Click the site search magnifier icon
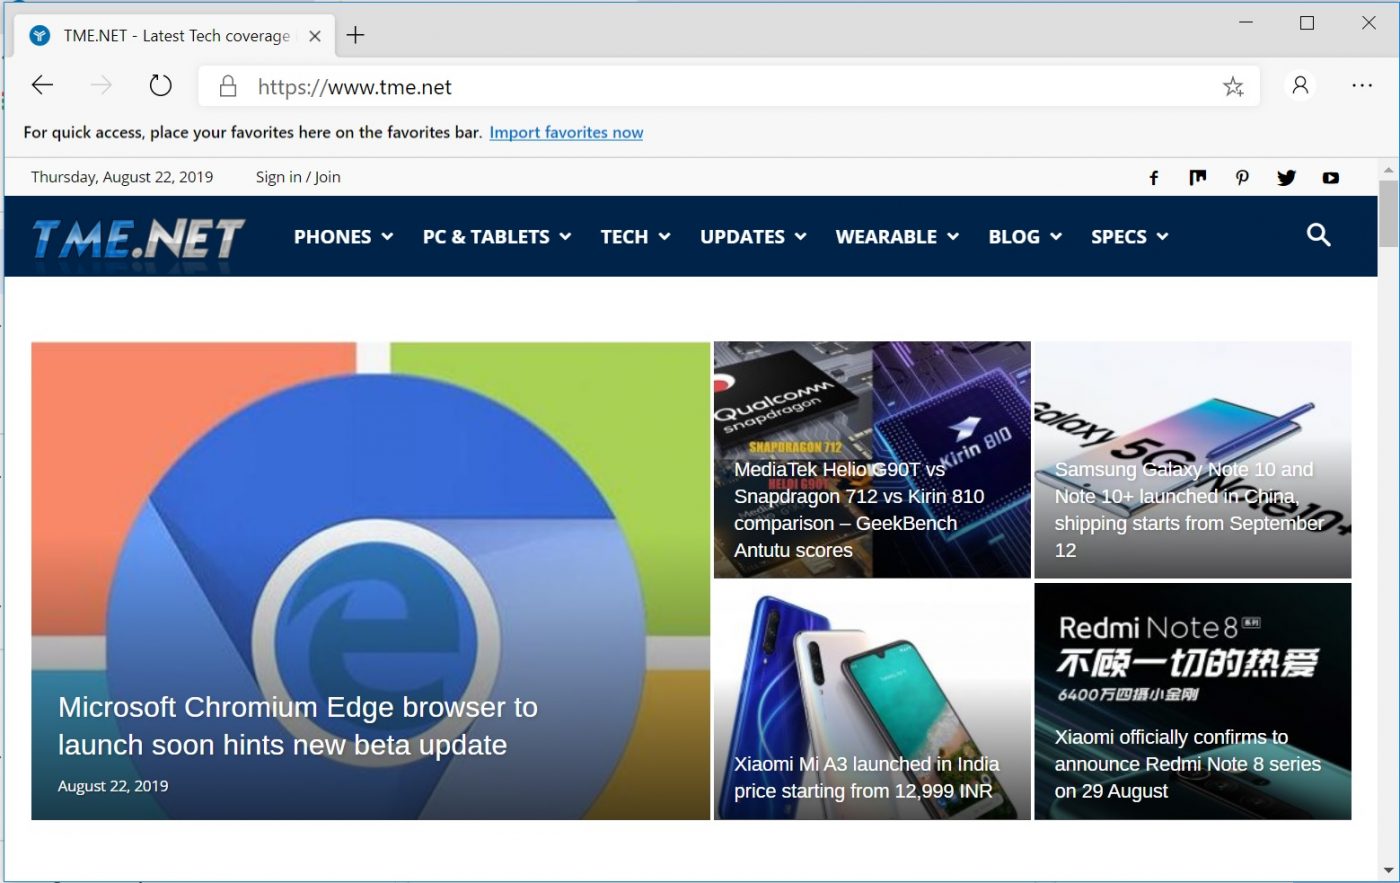This screenshot has width=1400, height=883. (1318, 235)
